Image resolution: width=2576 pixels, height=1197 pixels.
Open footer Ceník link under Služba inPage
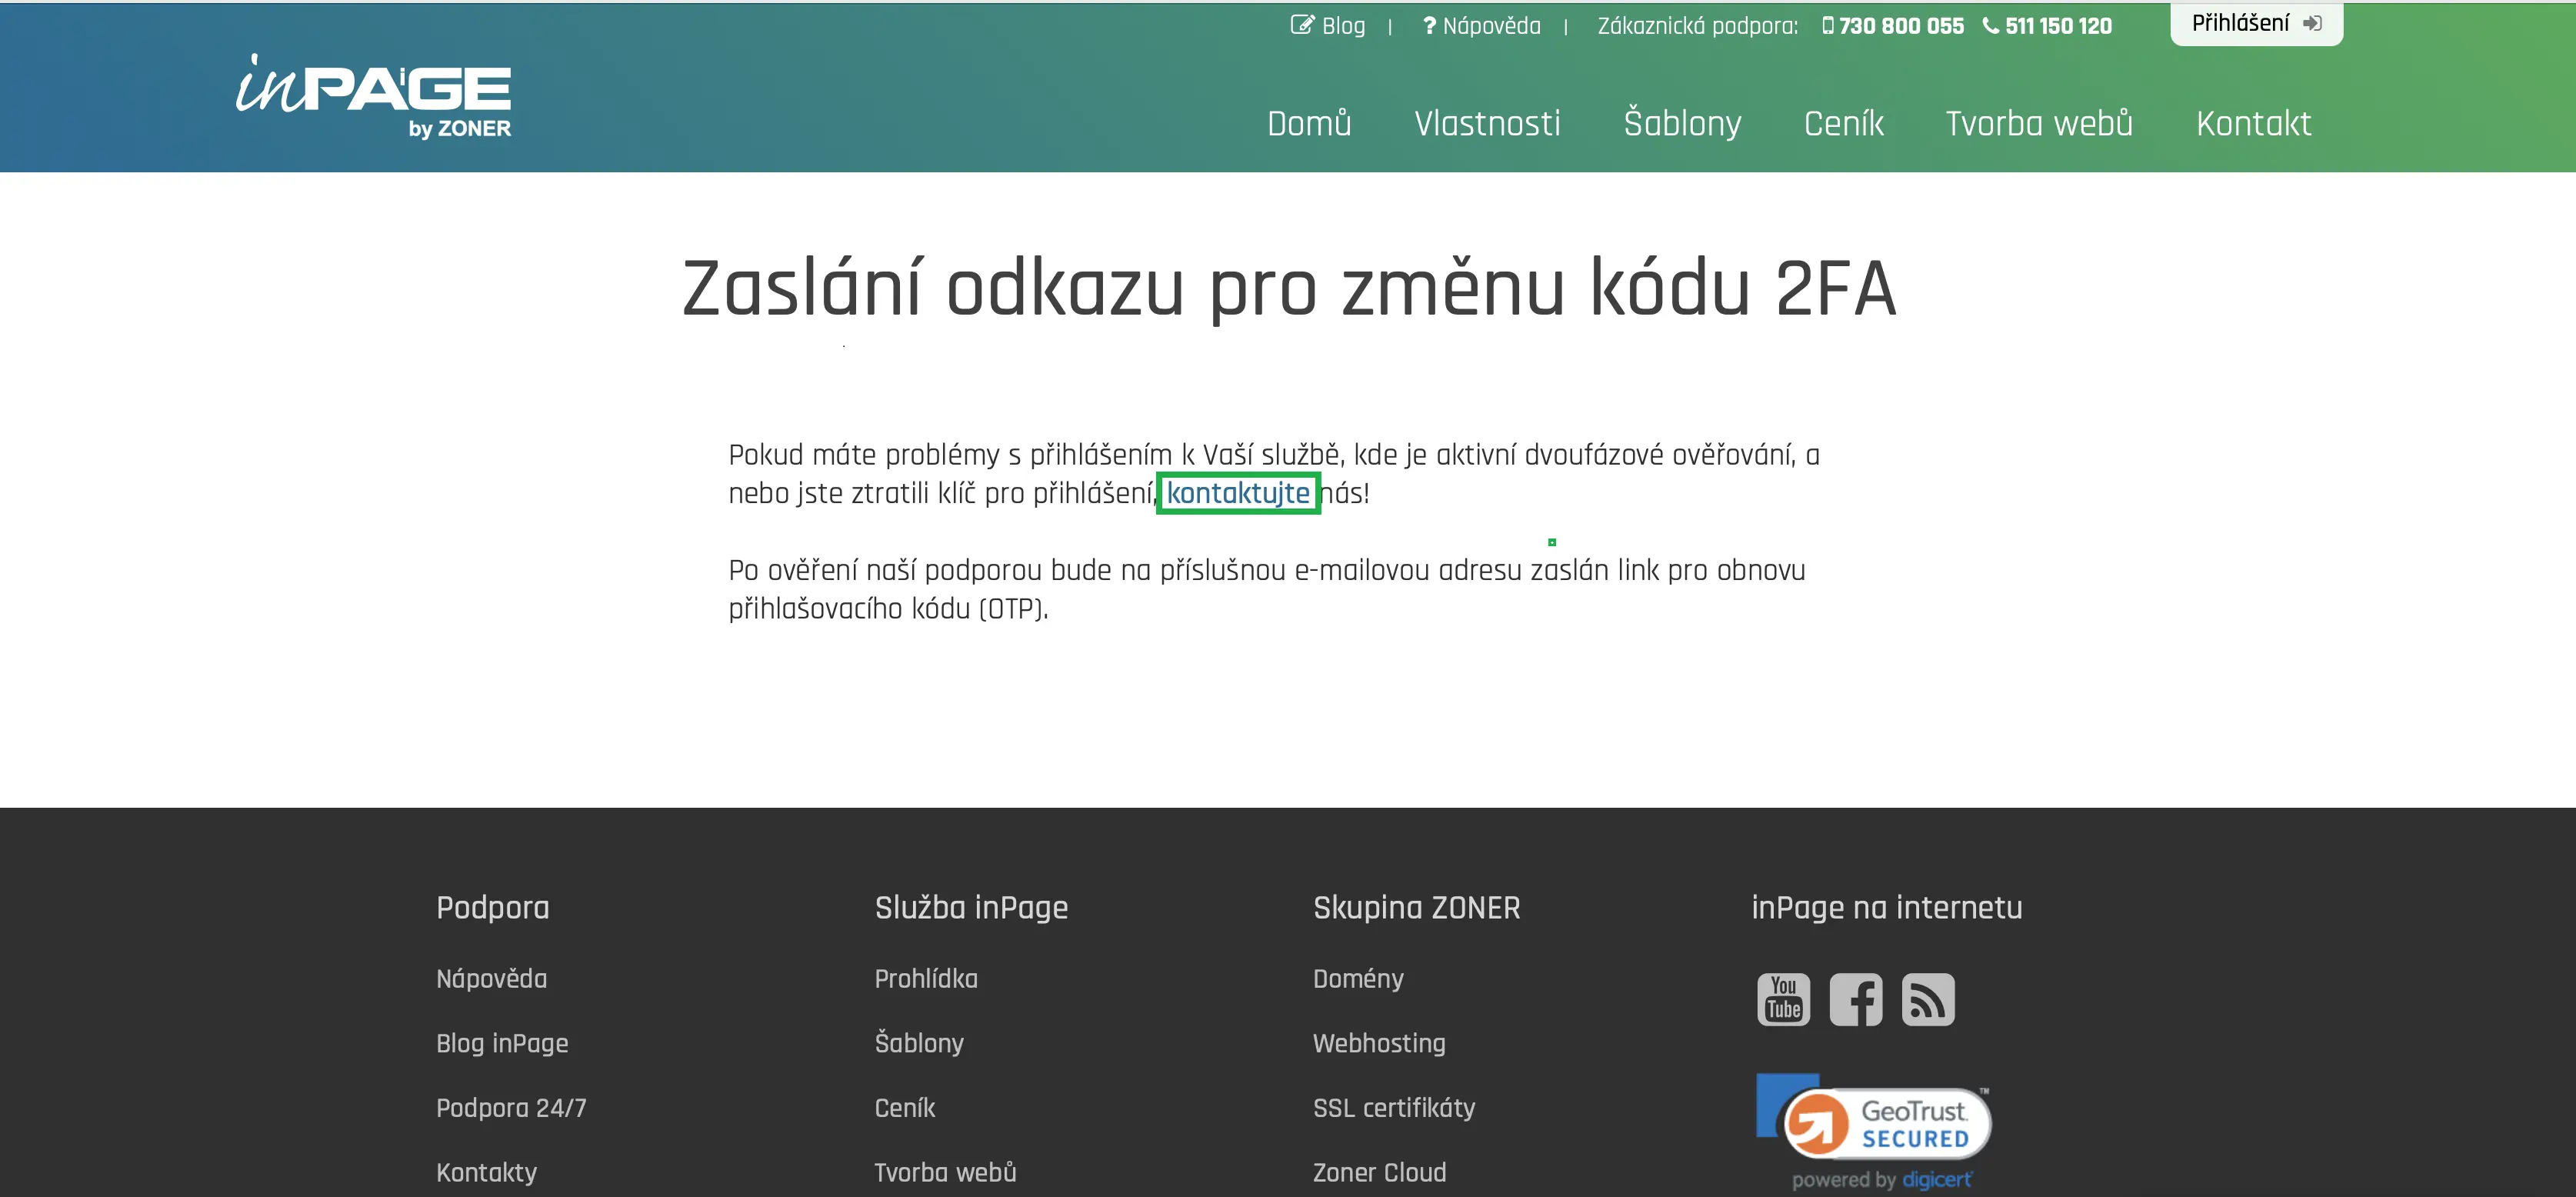click(905, 1107)
